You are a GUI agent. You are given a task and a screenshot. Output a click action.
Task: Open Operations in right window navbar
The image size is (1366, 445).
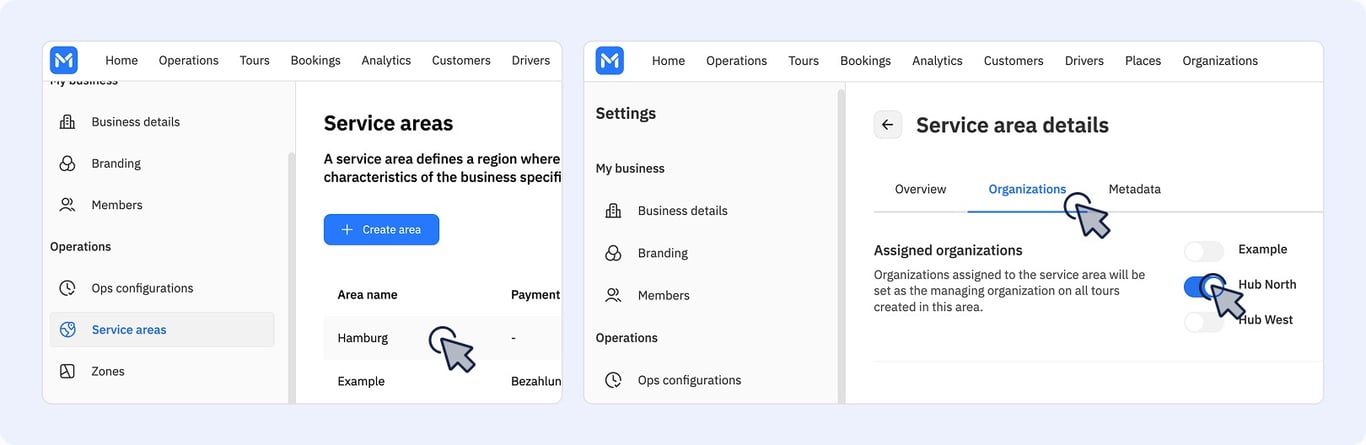[x=736, y=60]
